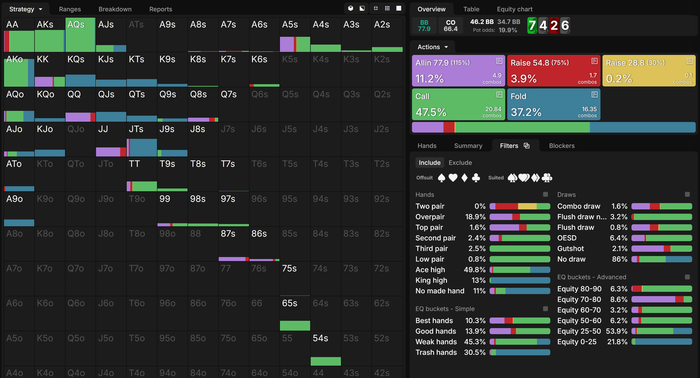
Task: Open the Actions dropdown
Action: coord(432,47)
